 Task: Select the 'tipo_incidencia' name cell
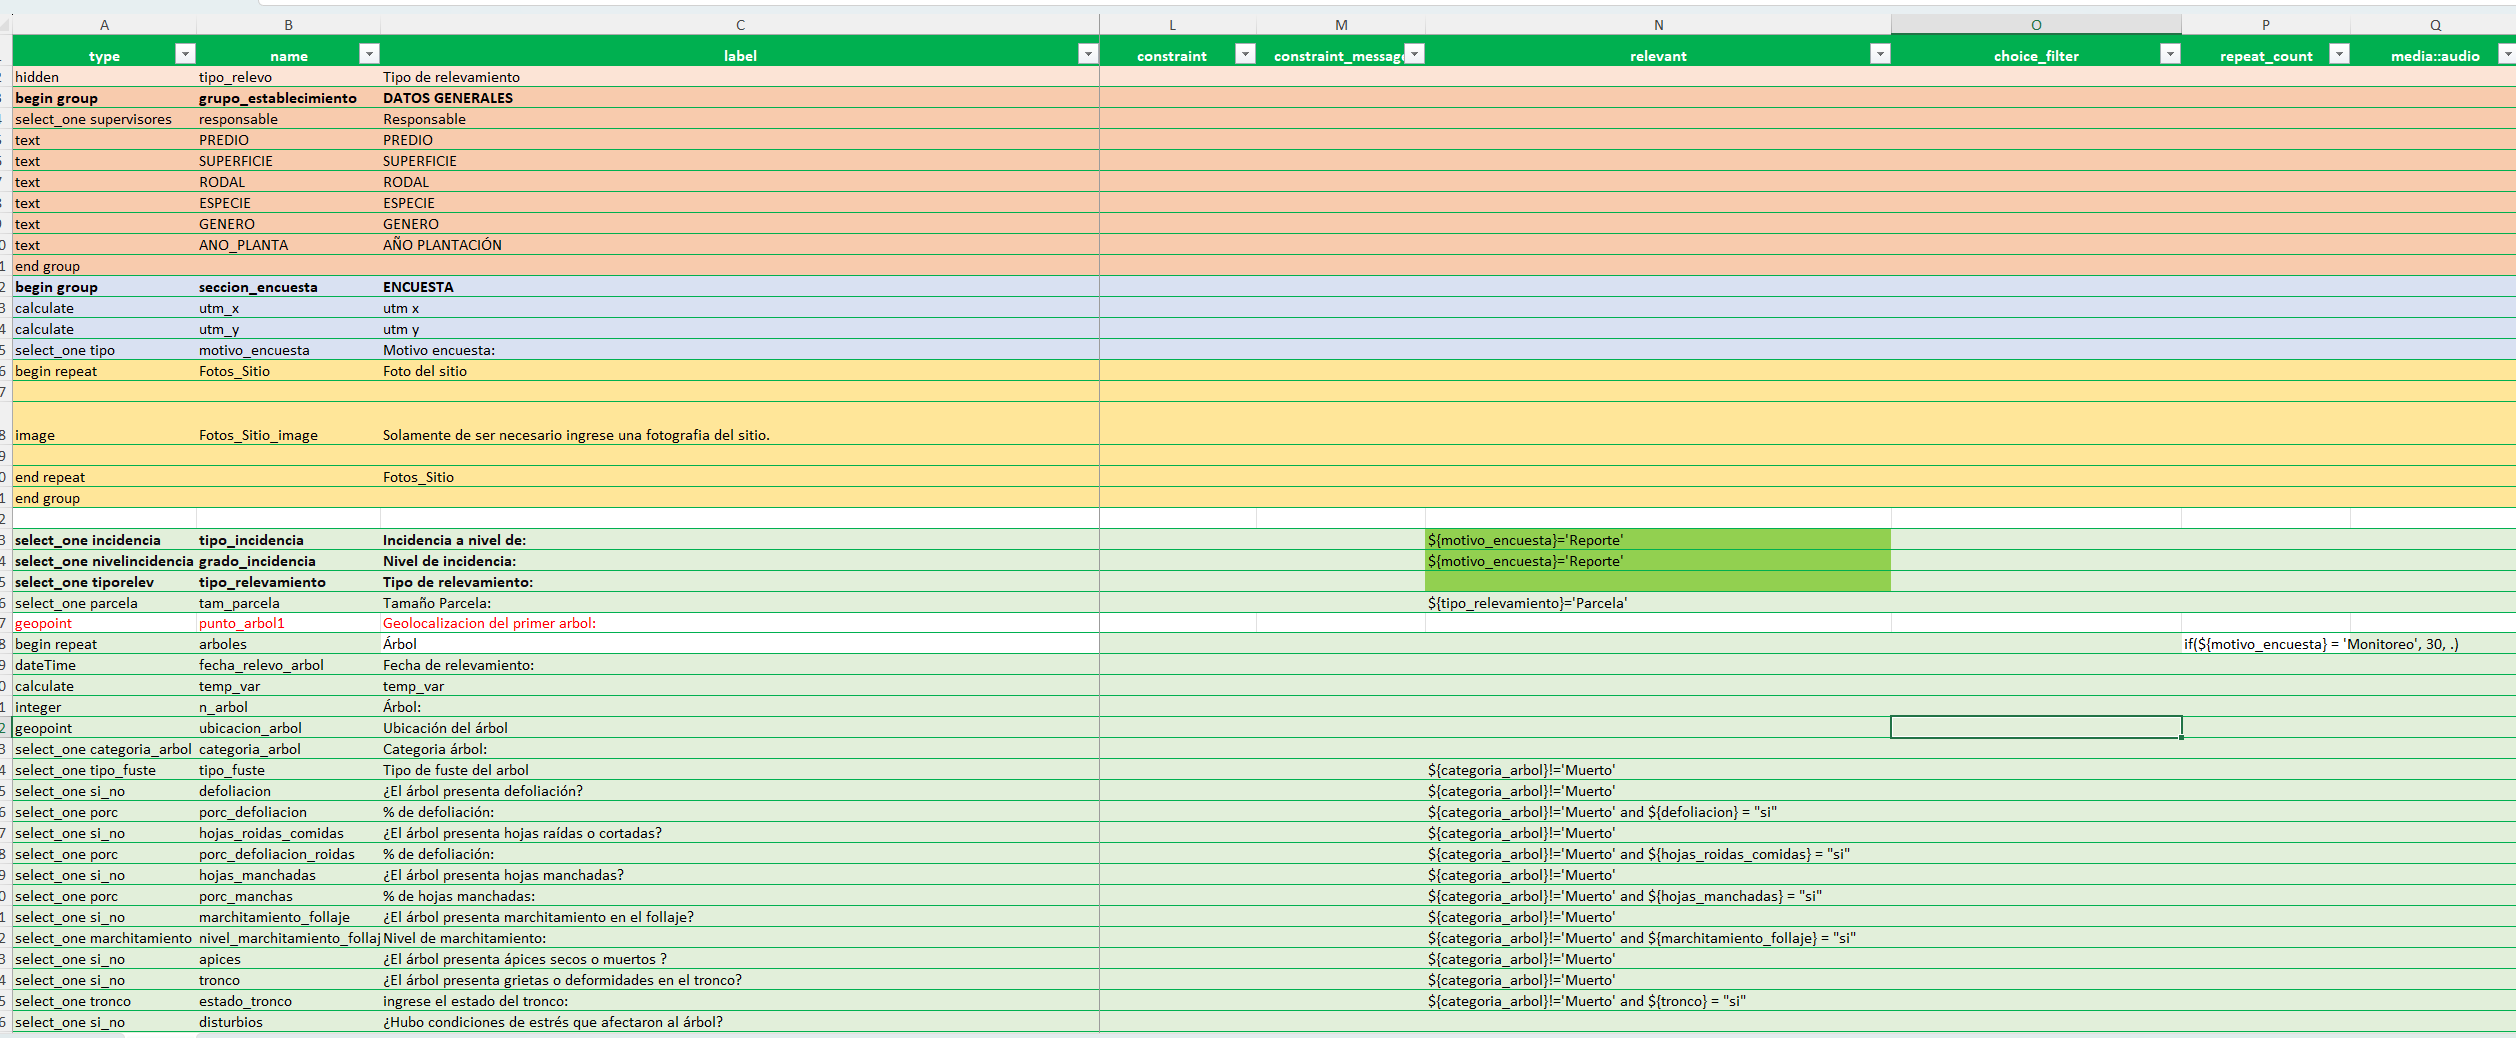click(288, 540)
